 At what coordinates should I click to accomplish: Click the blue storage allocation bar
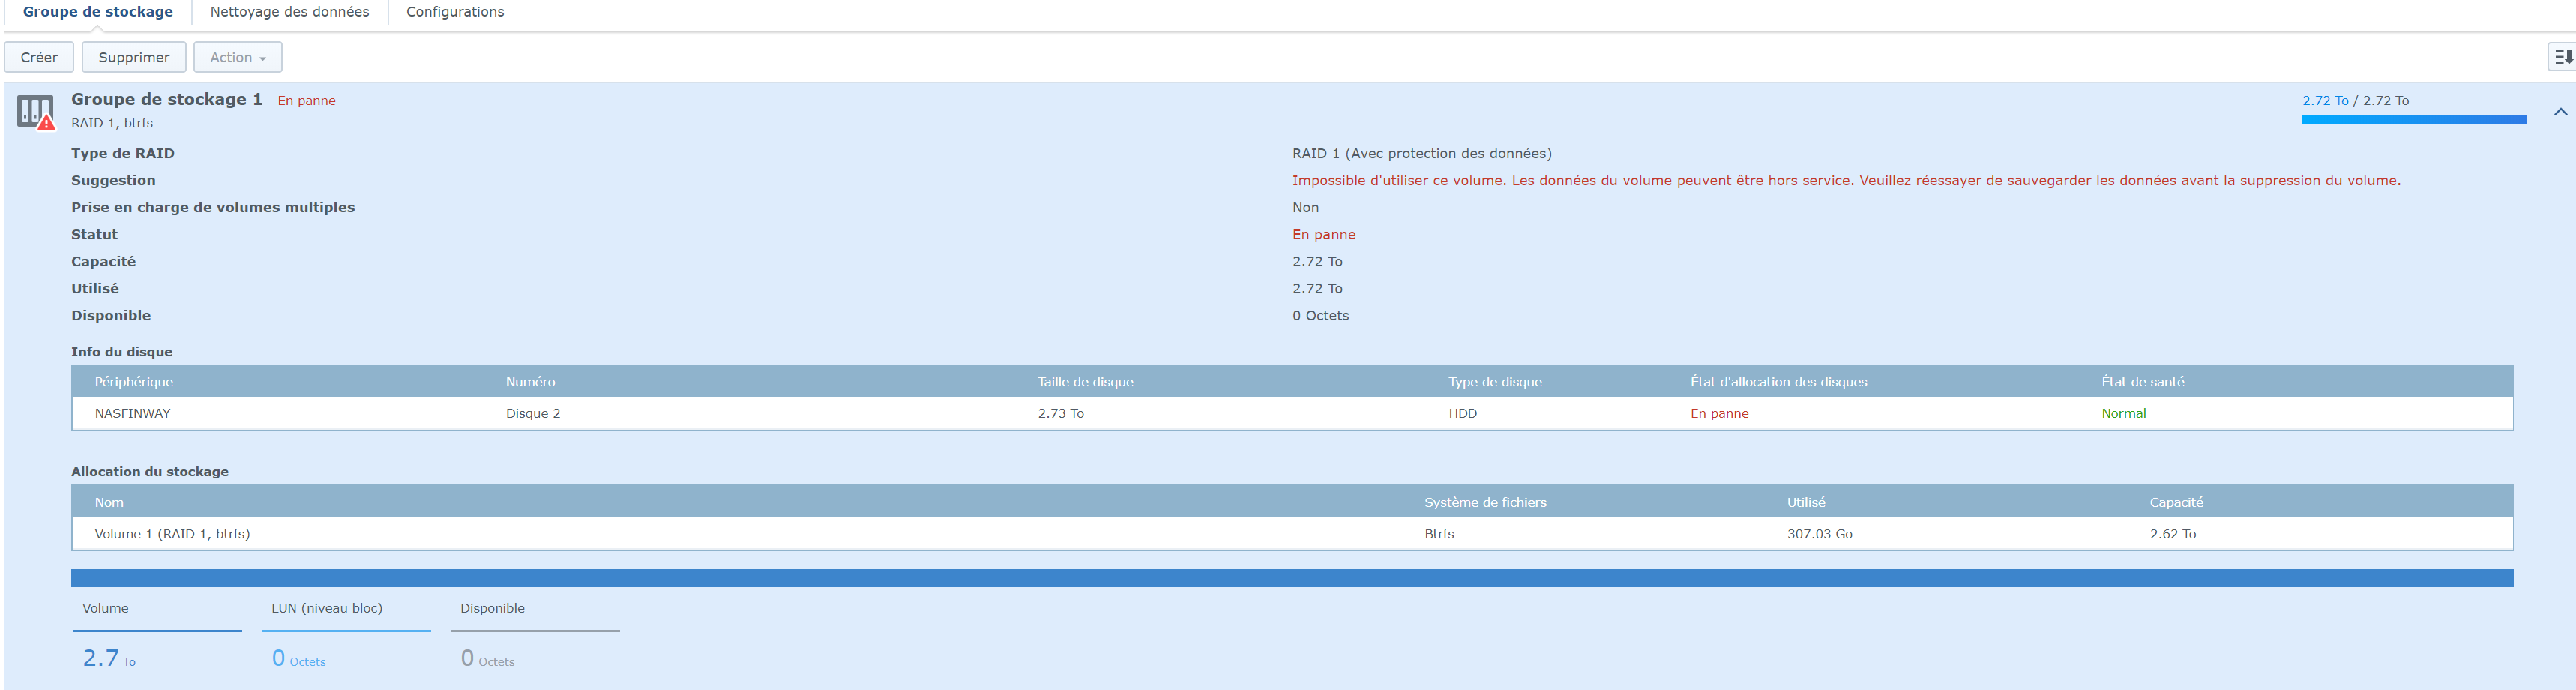click(x=1291, y=578)
